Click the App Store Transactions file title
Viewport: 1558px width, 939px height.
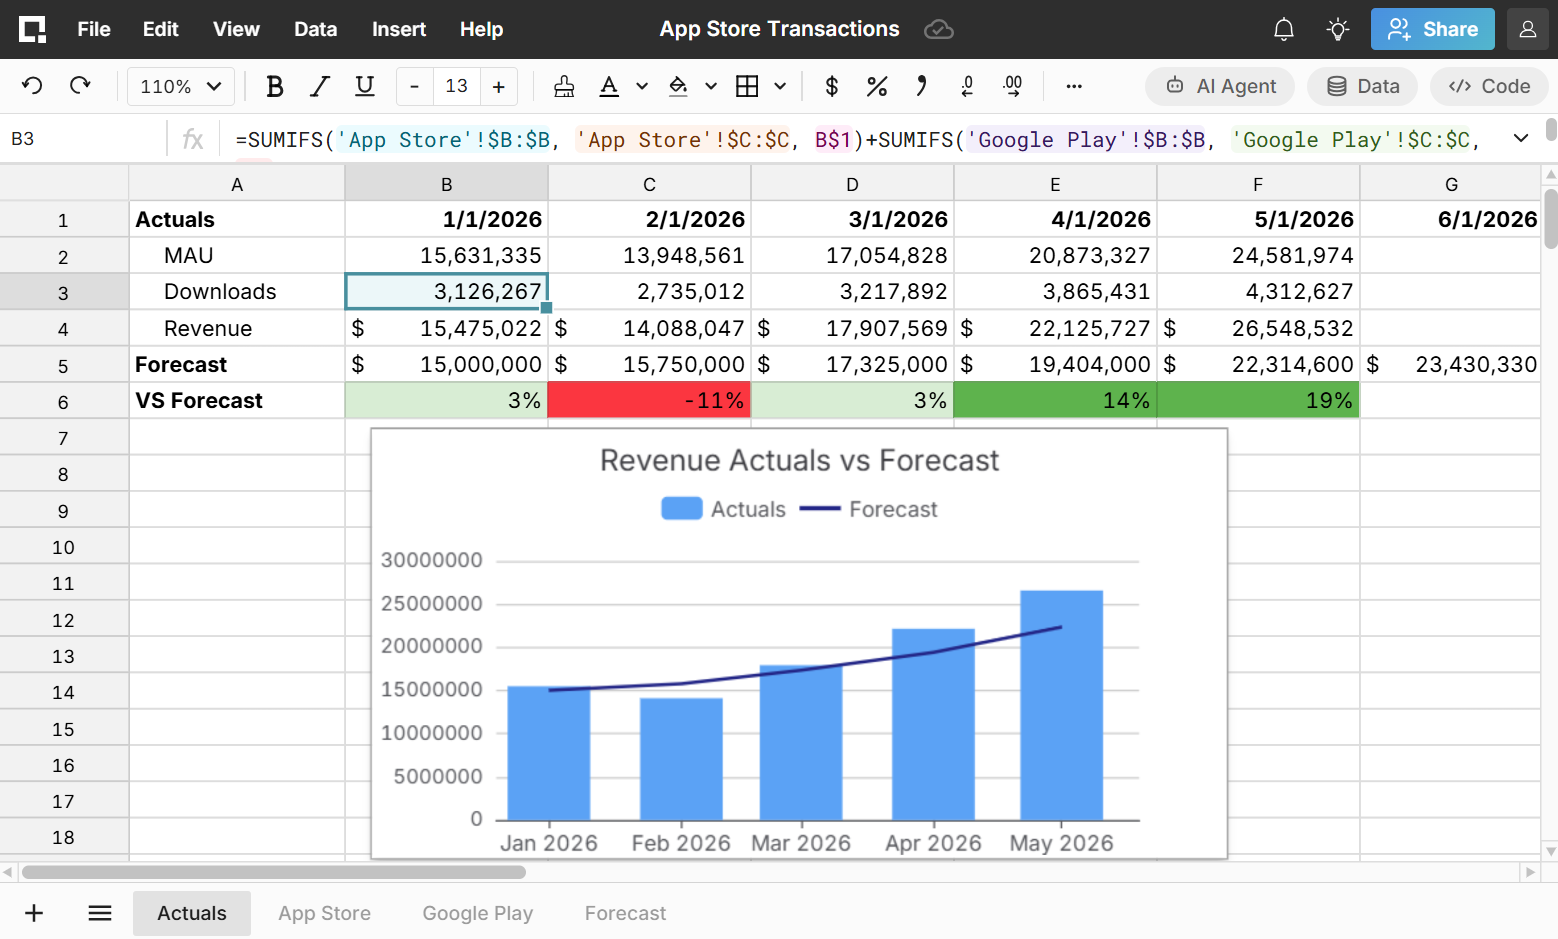tap(779, 29)
